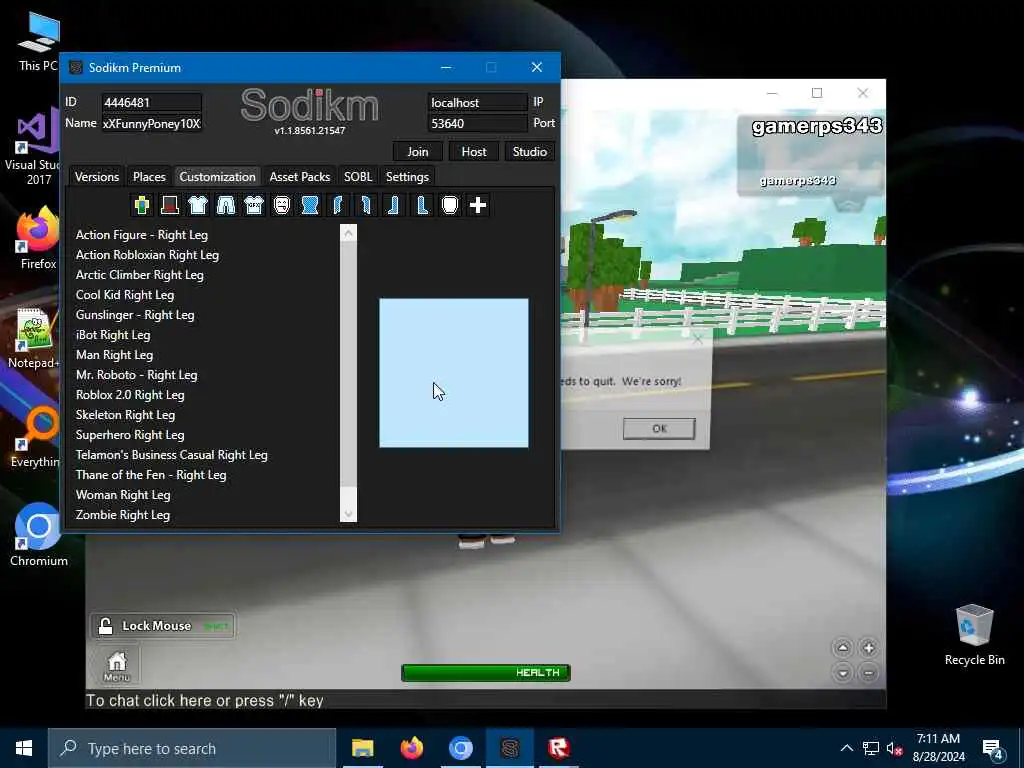The width and height of the screenshot is (1024, 768).
Task: Select the arm icon beside the leg icons
Action: pos(366,205)
